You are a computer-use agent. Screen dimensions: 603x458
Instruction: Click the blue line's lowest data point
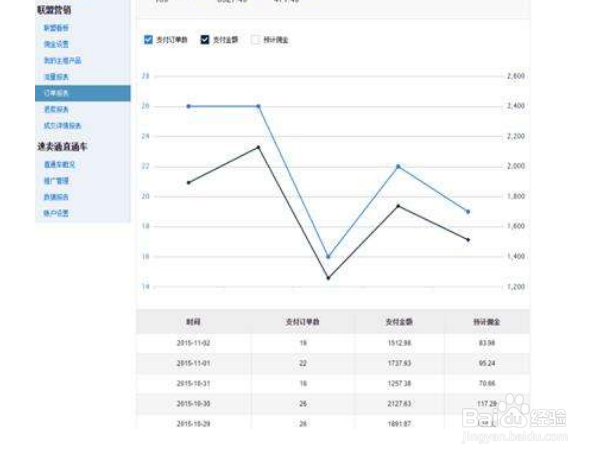tap(328, 256)
